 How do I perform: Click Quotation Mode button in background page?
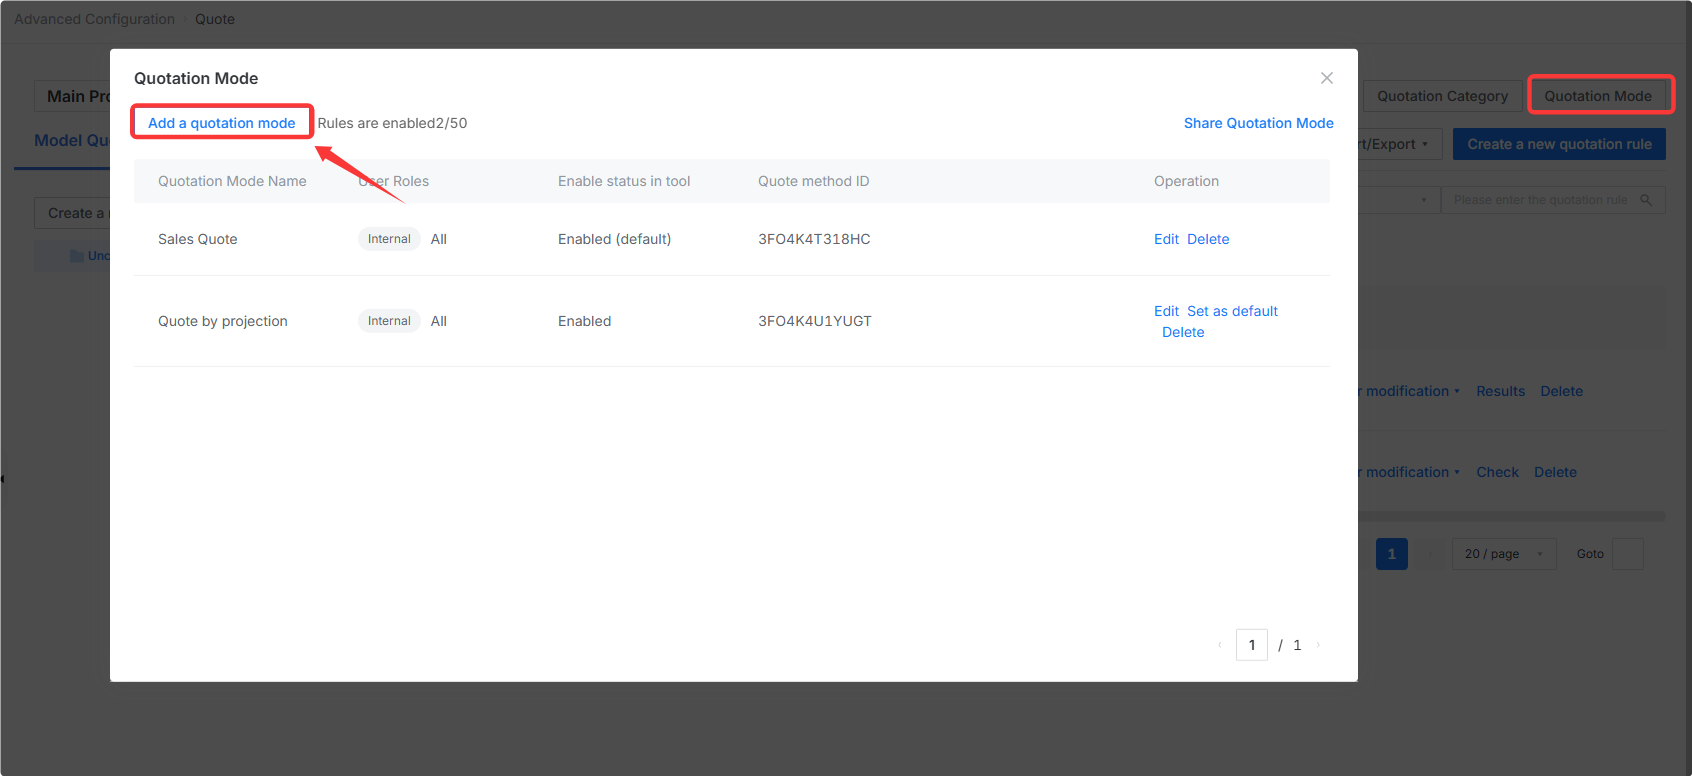tap(1598, 96)
